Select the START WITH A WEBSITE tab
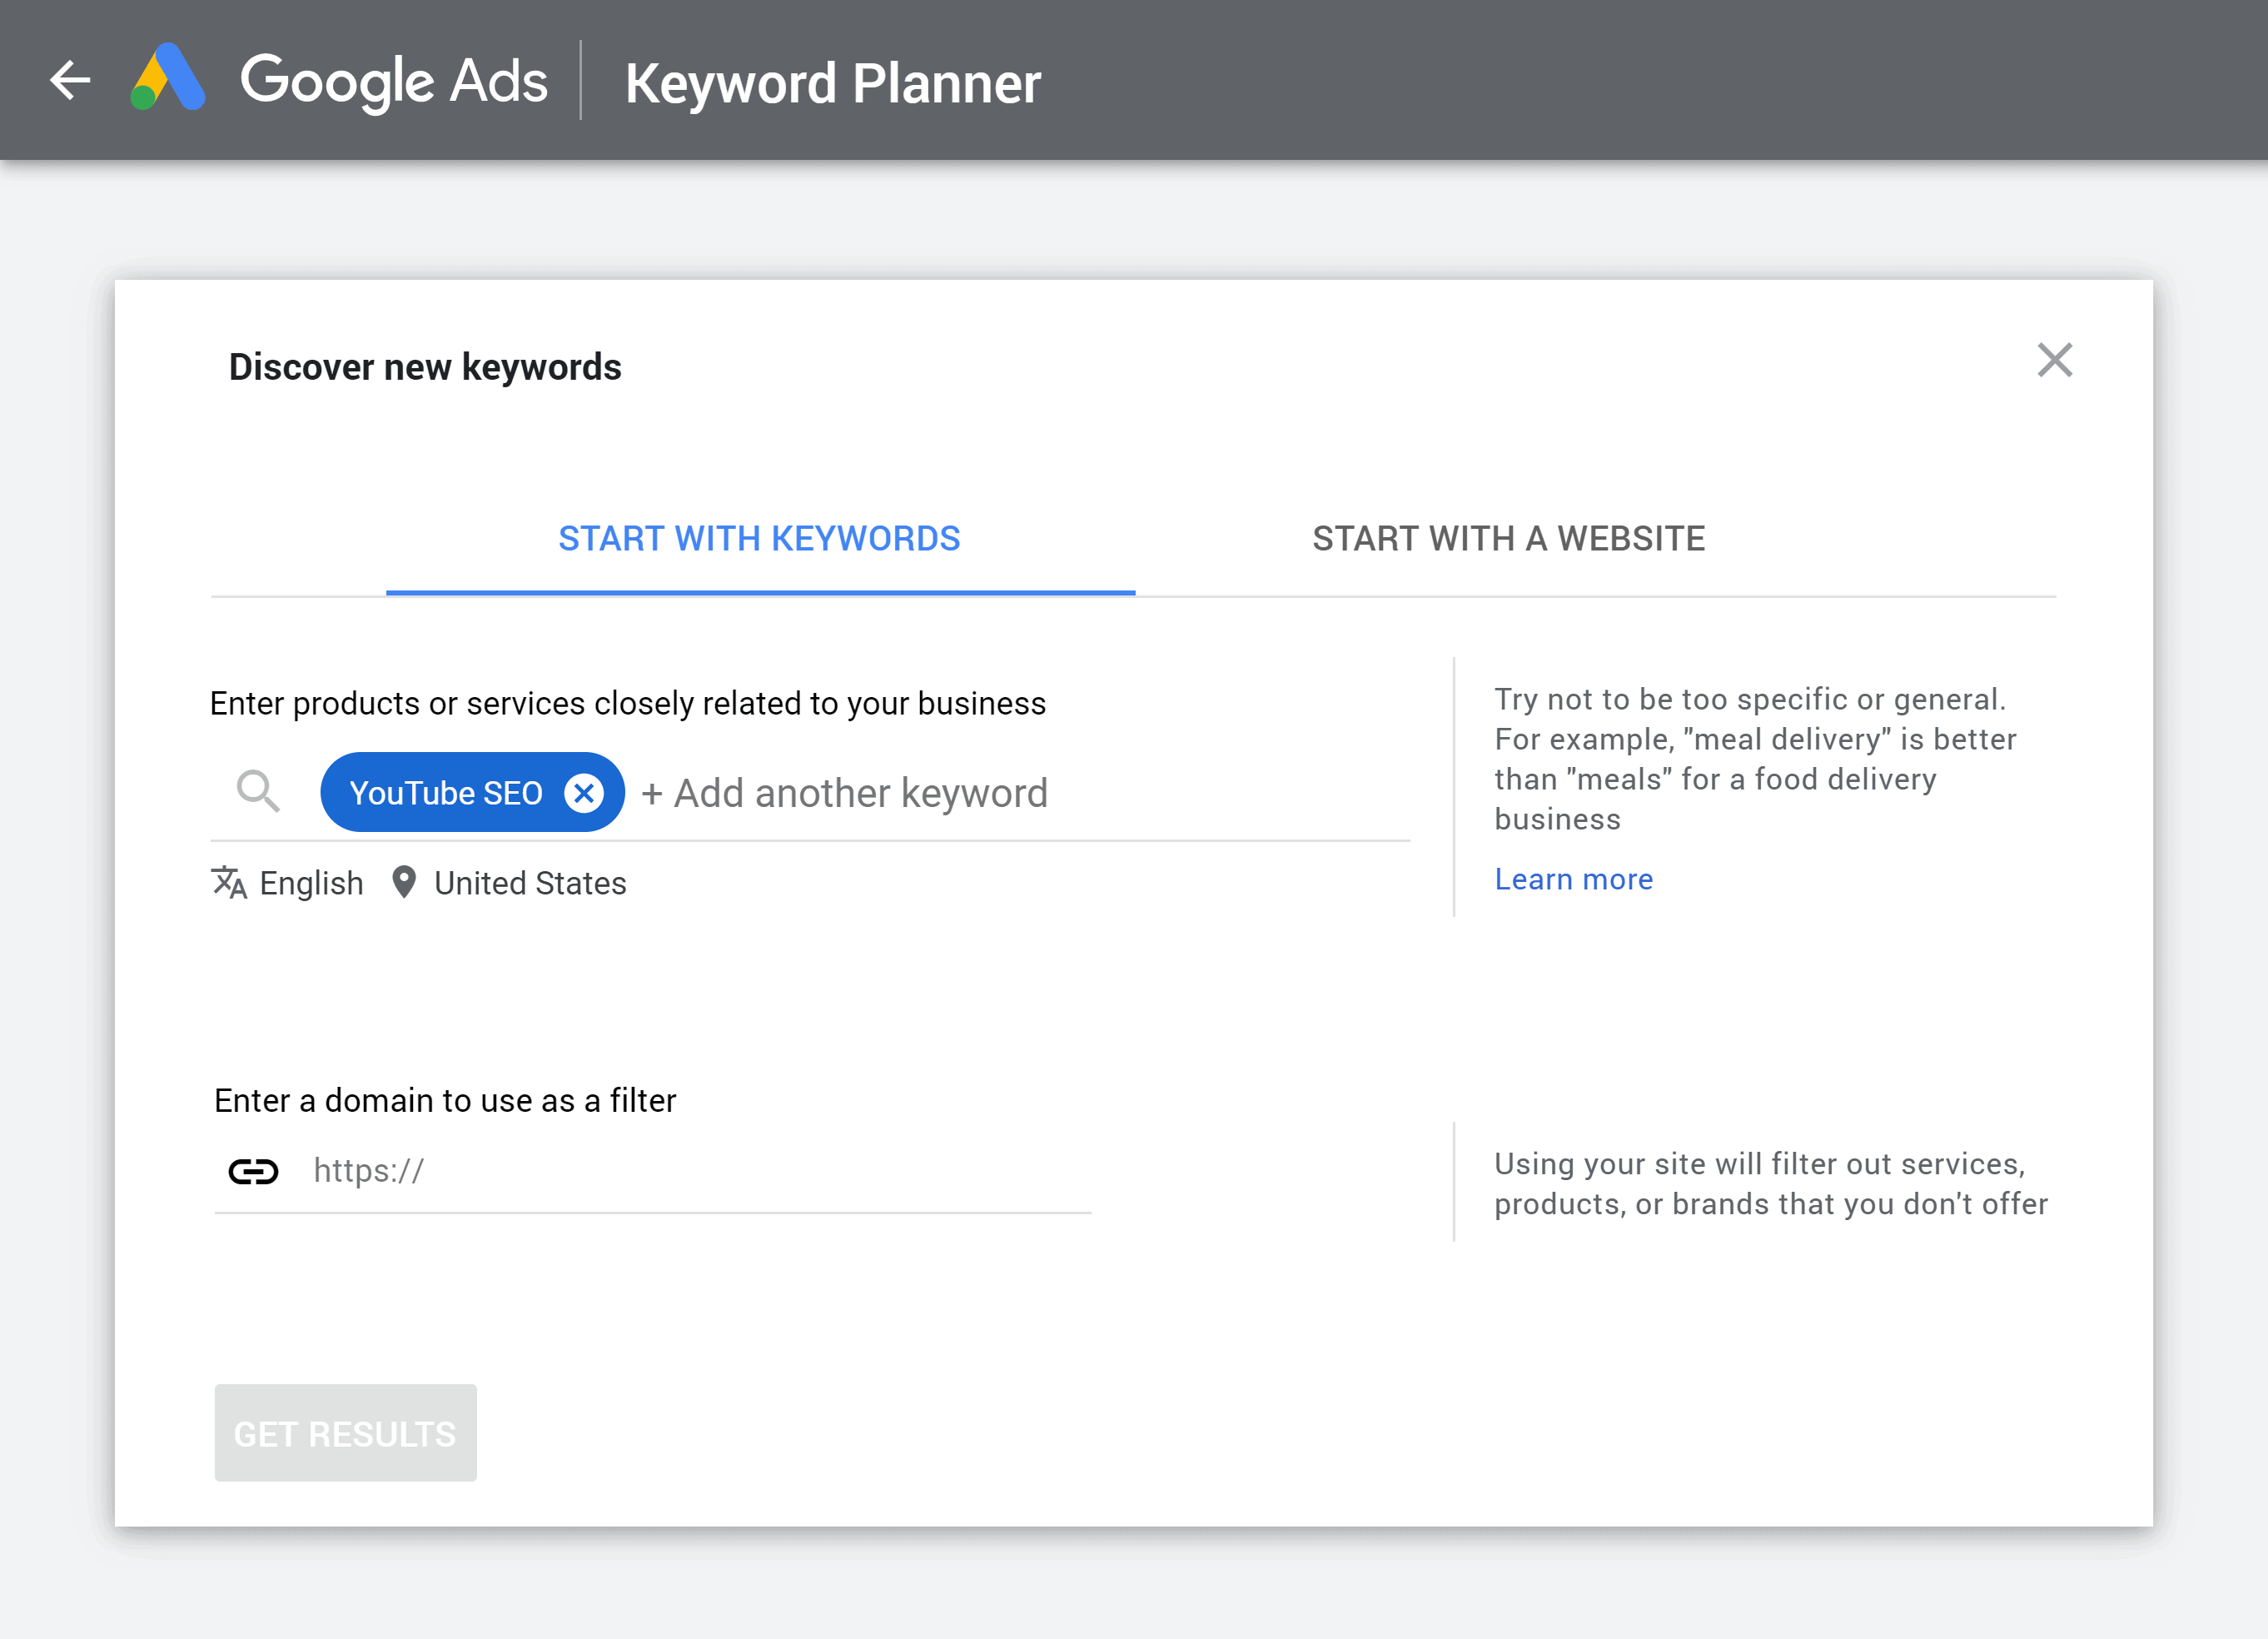Viewport: 2268px width, 1639px height. (1505, 539)
